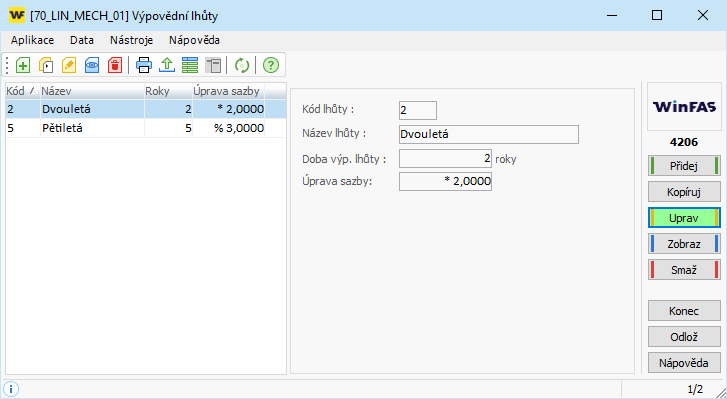The width and height of the screenshot is (727, 399).
Task: Click the Přidej button
Action: 684,166
